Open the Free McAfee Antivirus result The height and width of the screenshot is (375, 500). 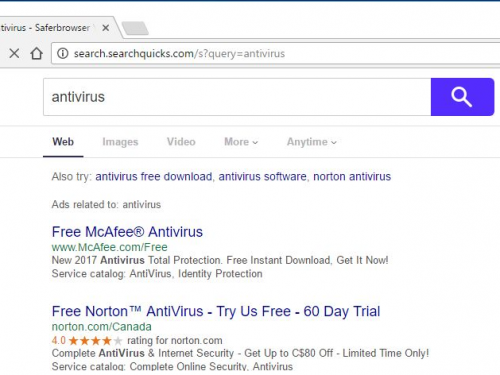pyautogui.click(x=127, y=232)
